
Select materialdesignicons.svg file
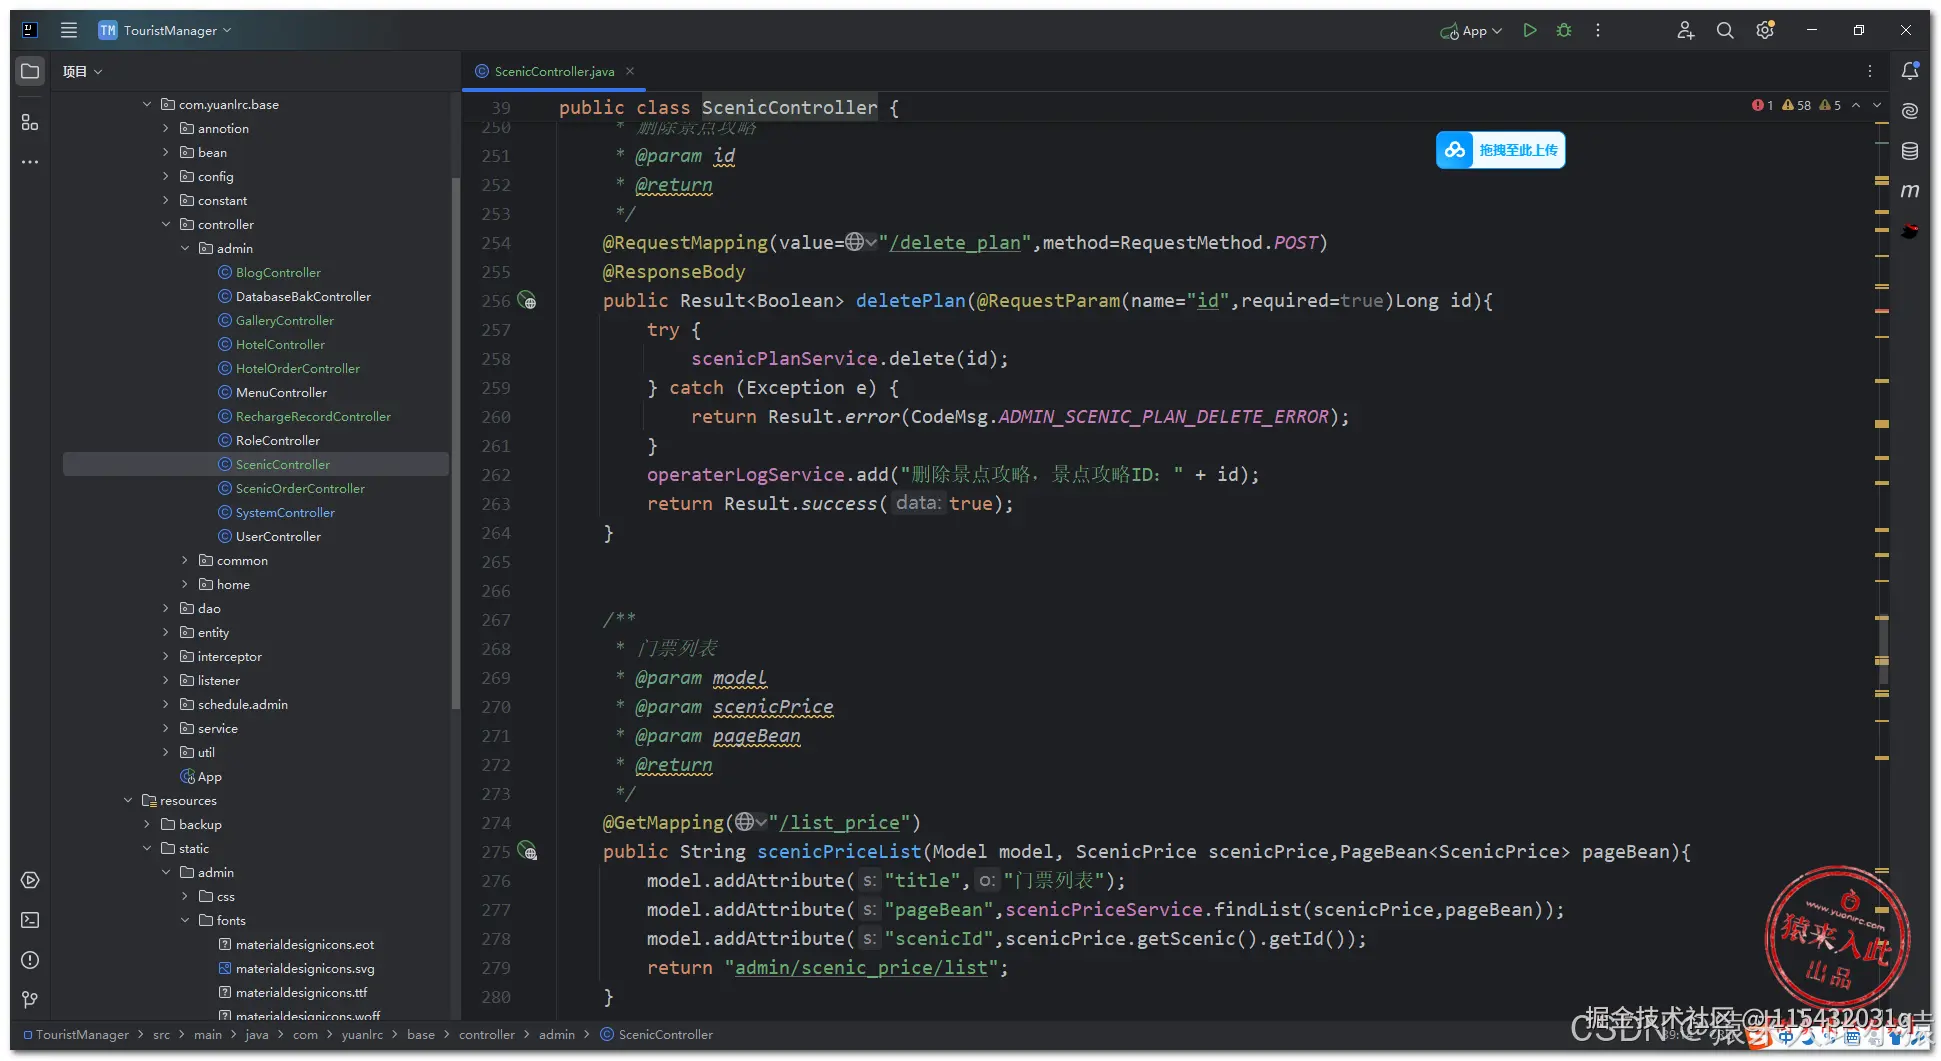click(x=305, y=968)
